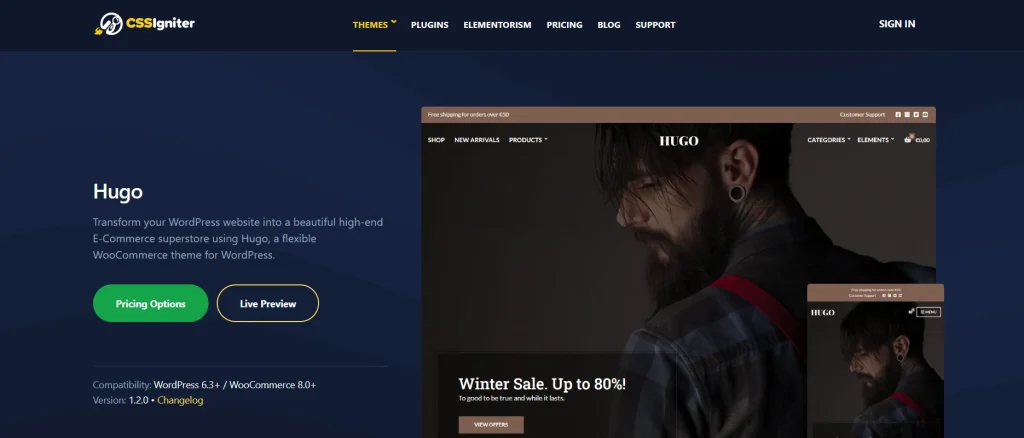1024x438 pixels.
Task: Click the cart icon in mobile preview
Action: [910, 311]
